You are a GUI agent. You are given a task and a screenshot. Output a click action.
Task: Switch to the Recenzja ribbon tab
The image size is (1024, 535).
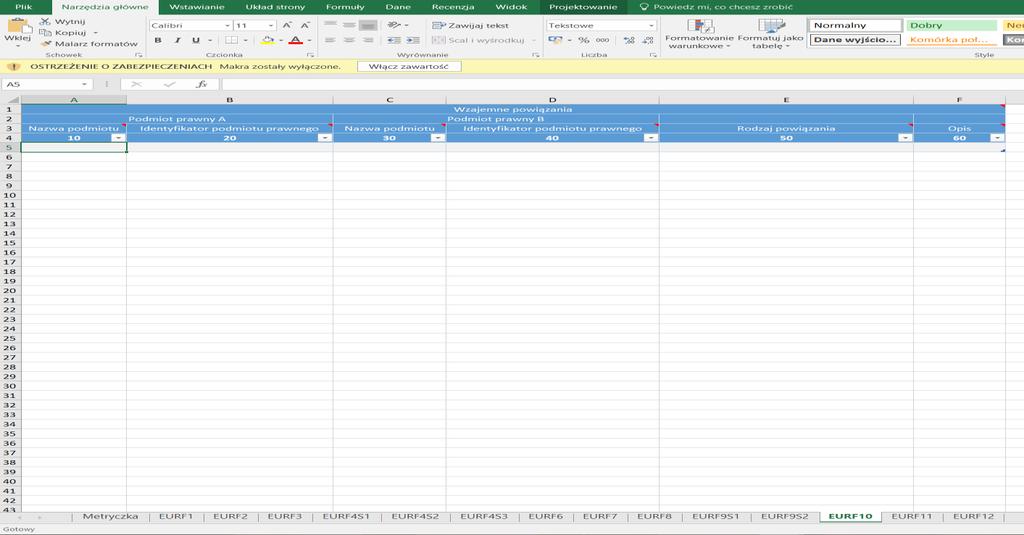pos(453,7)
